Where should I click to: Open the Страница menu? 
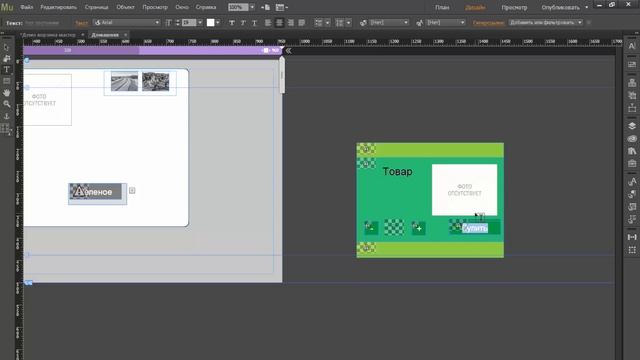coord(96,7)
